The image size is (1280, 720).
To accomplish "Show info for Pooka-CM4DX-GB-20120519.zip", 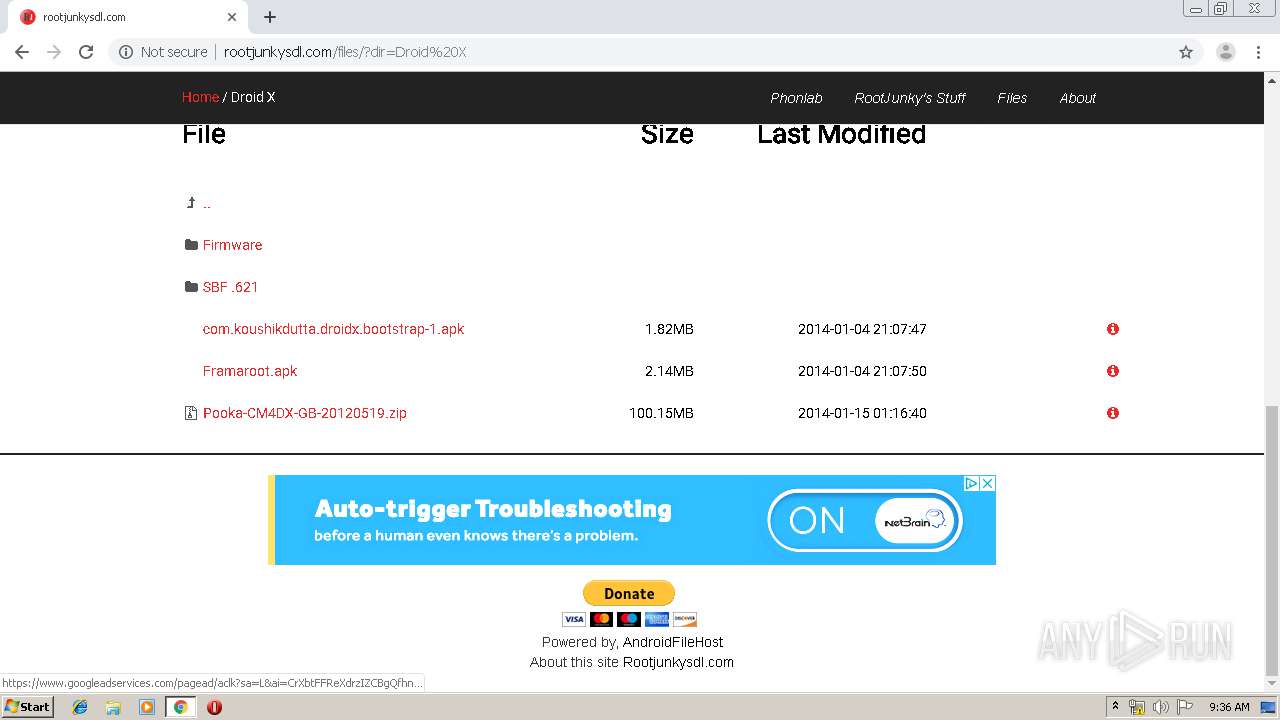I will coord(1113,413).
